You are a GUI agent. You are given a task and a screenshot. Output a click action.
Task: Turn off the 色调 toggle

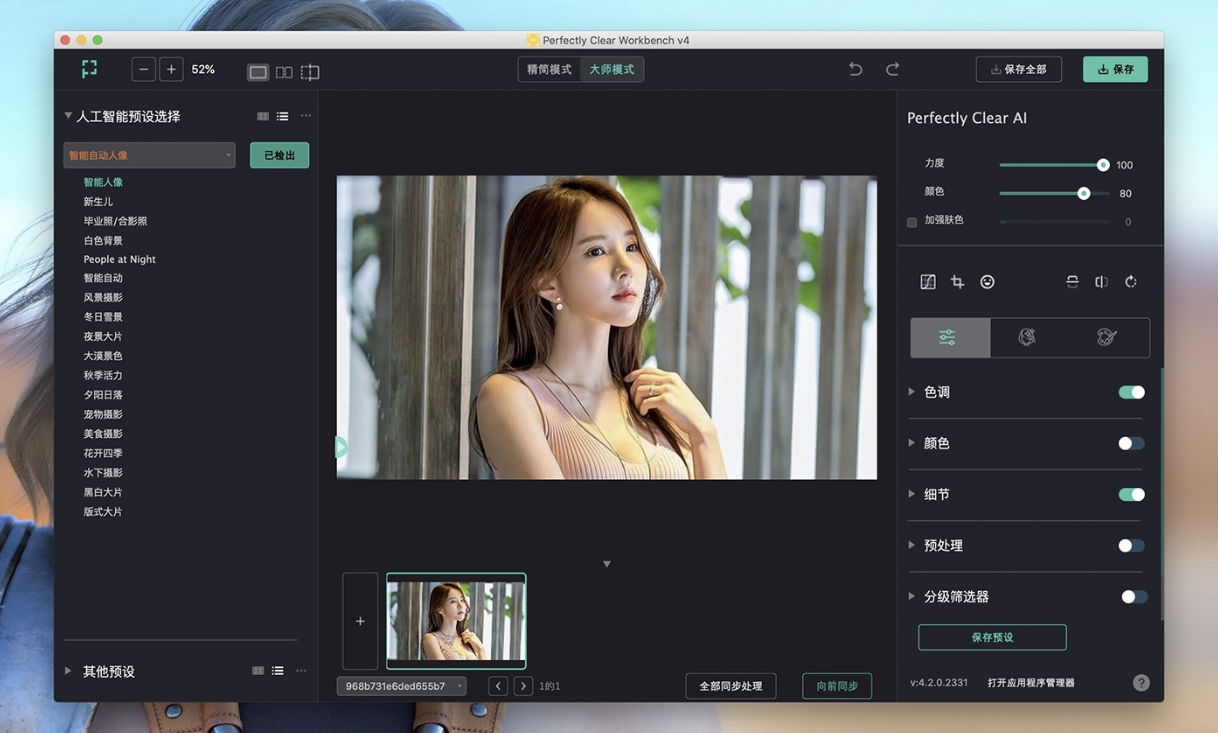[1131, 393]
